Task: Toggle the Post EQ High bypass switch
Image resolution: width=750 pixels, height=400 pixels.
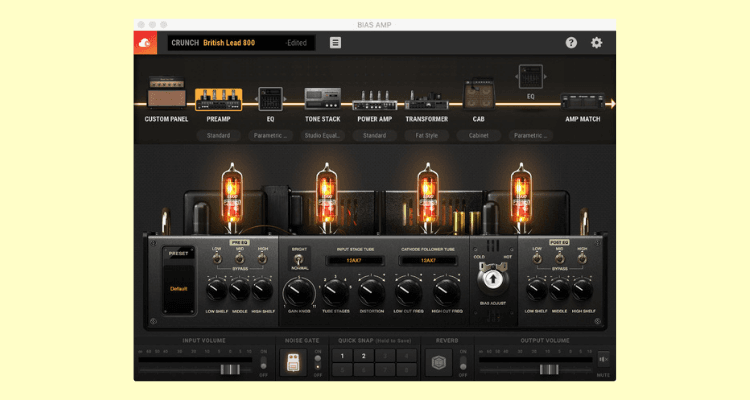Action: tap(582, 258)
